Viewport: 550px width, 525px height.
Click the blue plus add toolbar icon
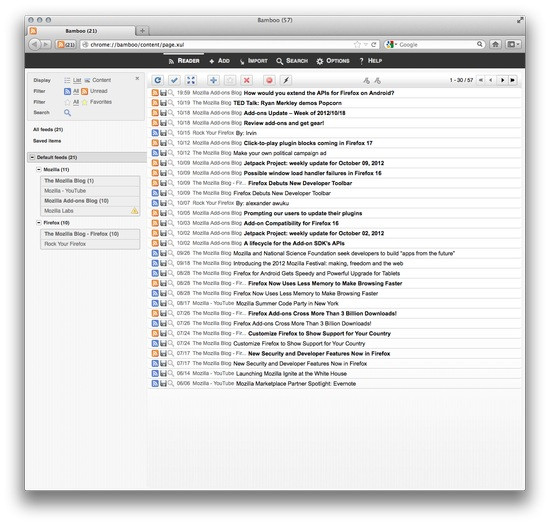[213, 80]
